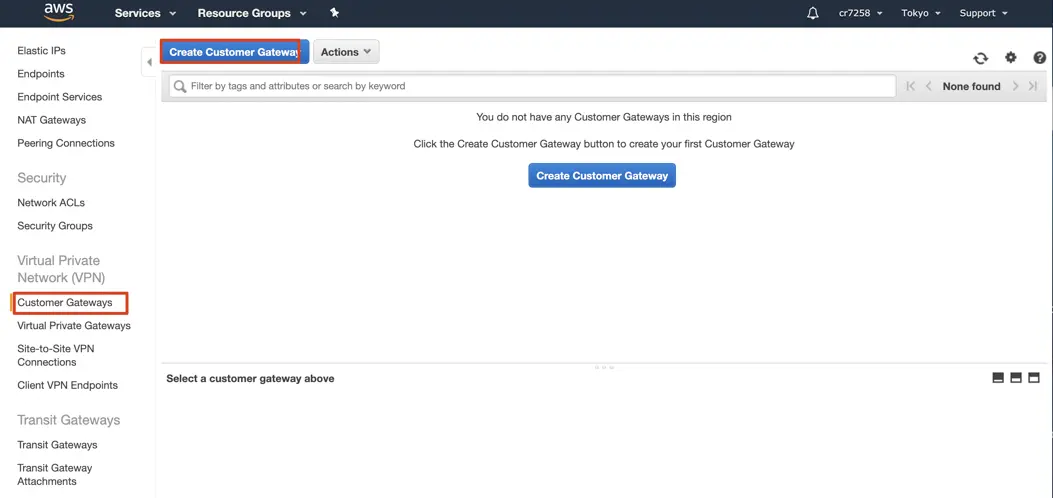Screen dimensions: 1053x498
Task: Open Site-to-Site VPN Connections
Action: (x=56, y=355)
